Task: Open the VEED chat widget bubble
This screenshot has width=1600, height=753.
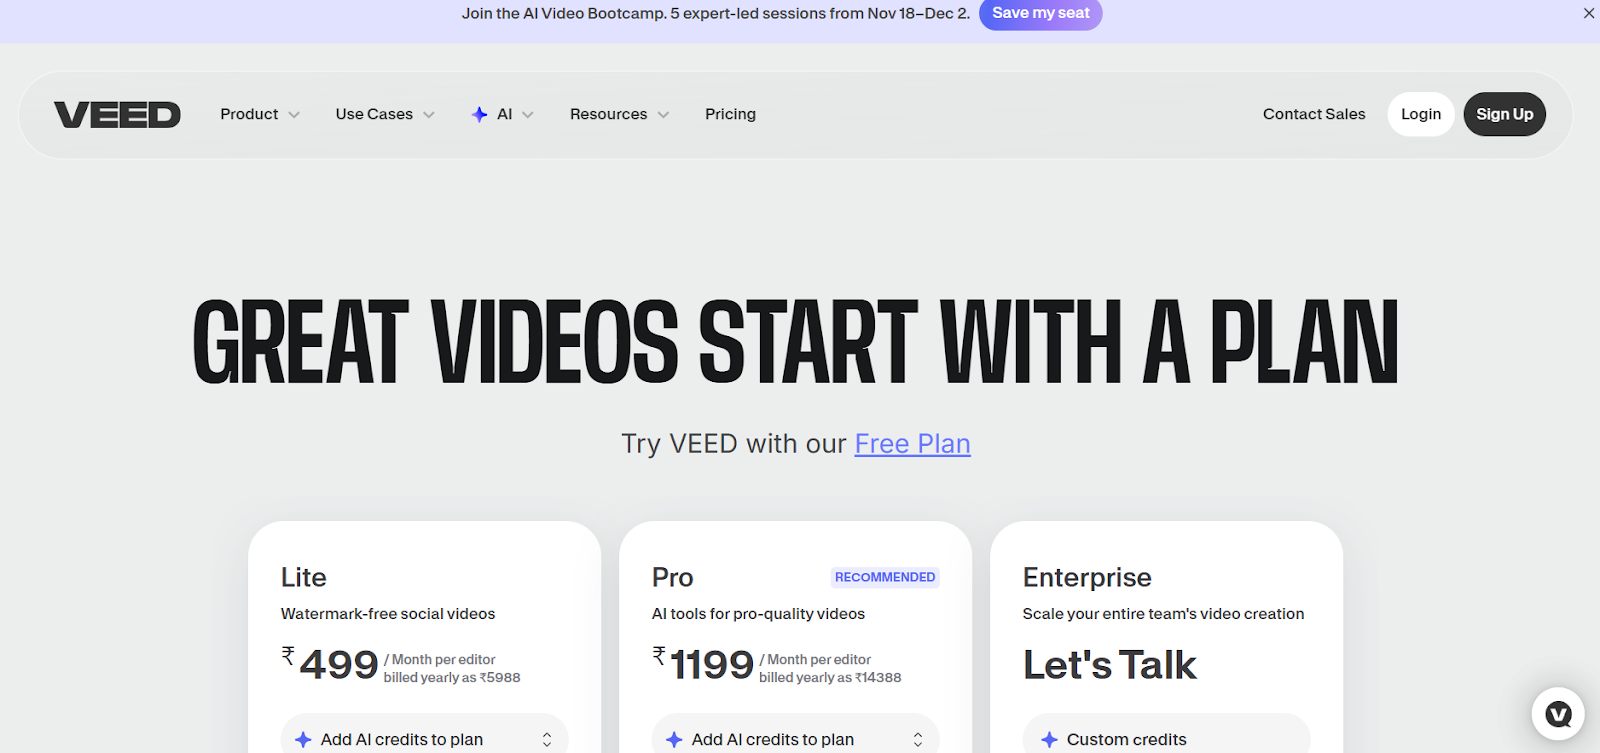Action: 1558,714
